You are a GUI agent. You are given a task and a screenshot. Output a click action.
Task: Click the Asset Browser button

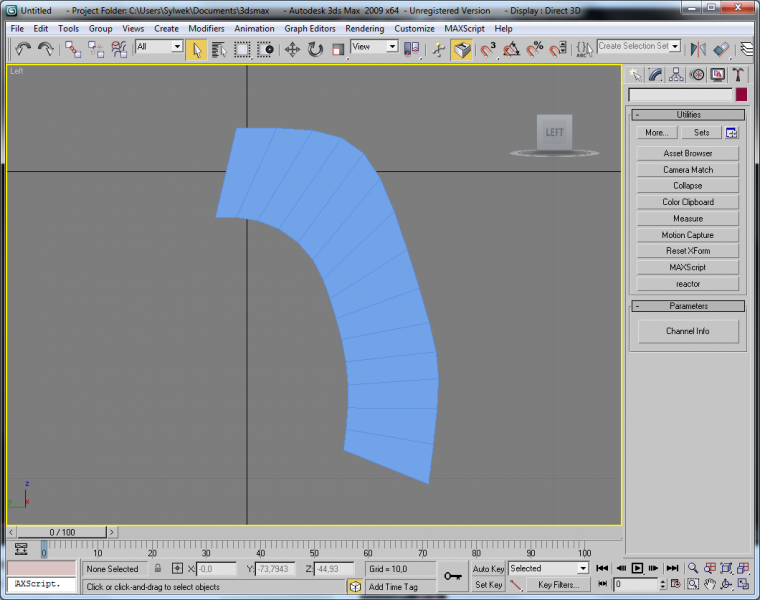click(x=688, y=154)
